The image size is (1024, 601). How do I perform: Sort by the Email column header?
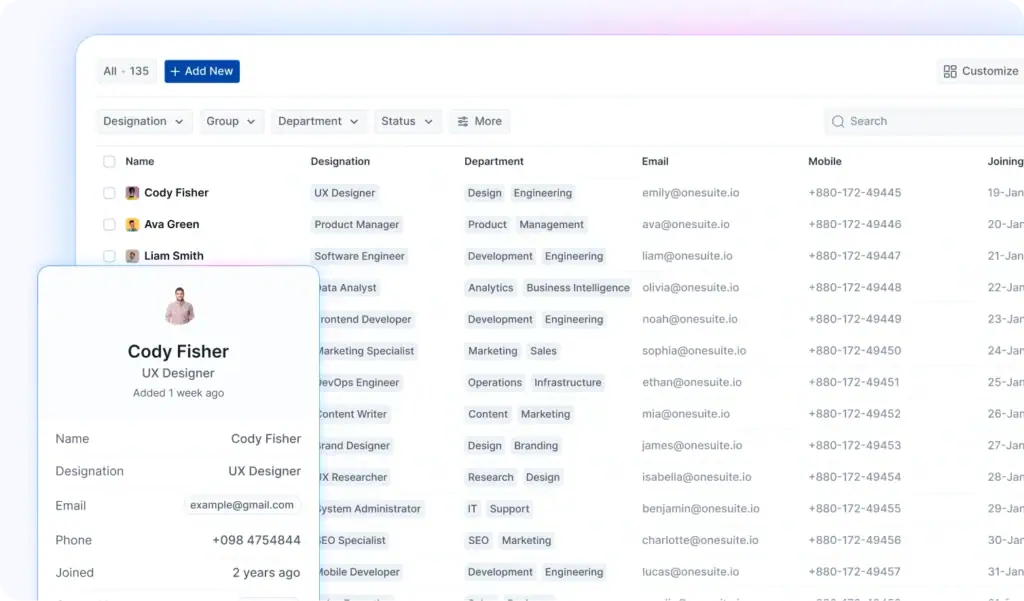[x=655, y=162]
